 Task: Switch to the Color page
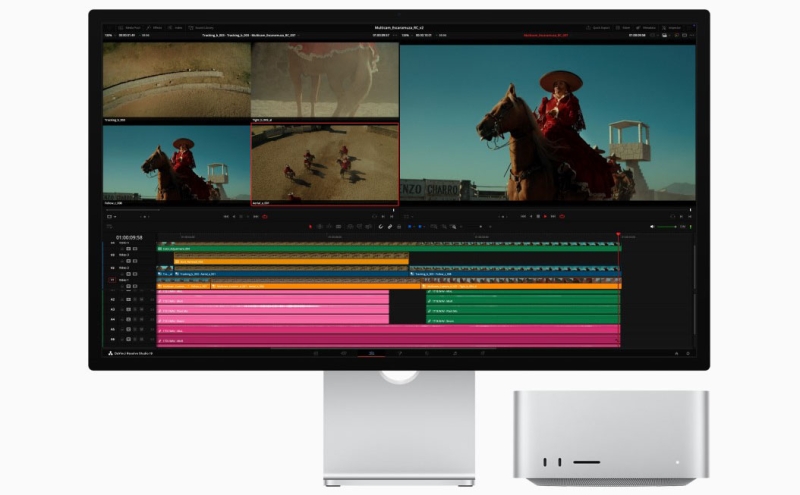coord(427,353)
